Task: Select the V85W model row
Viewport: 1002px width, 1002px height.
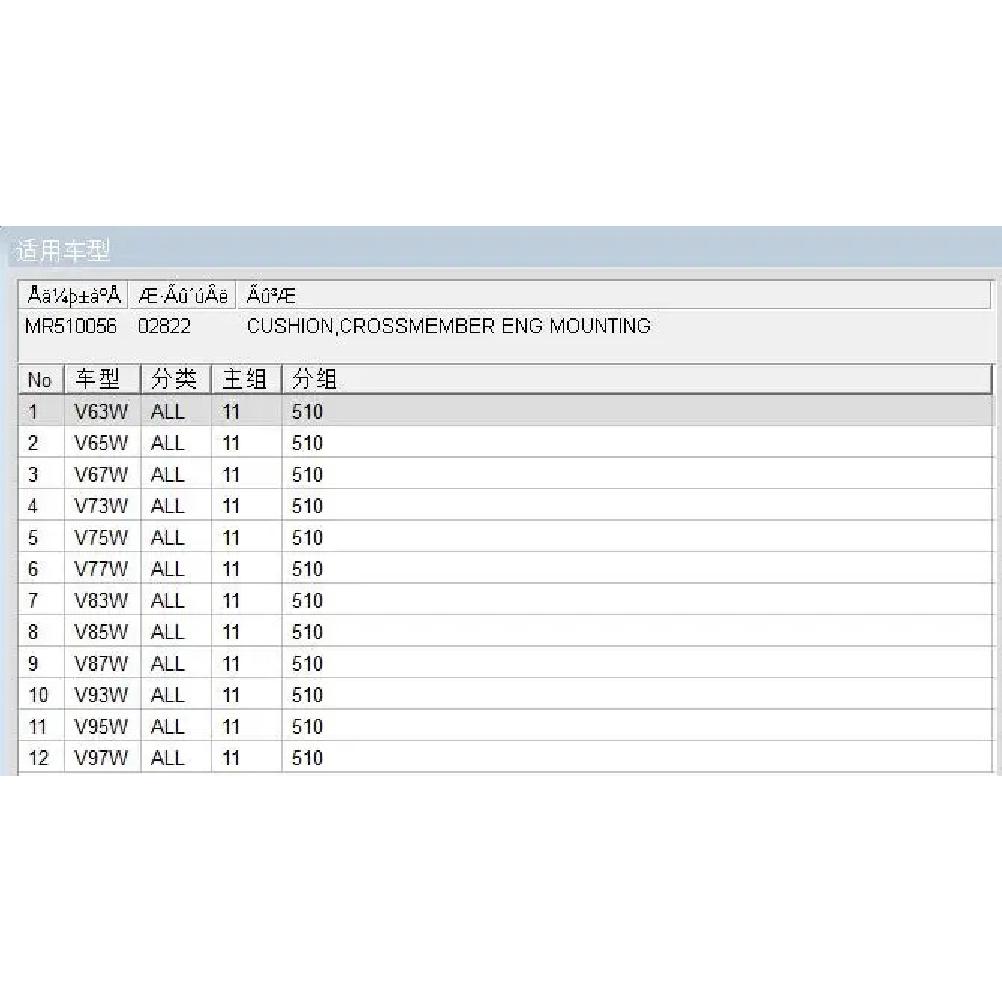Action: point(505,631)
